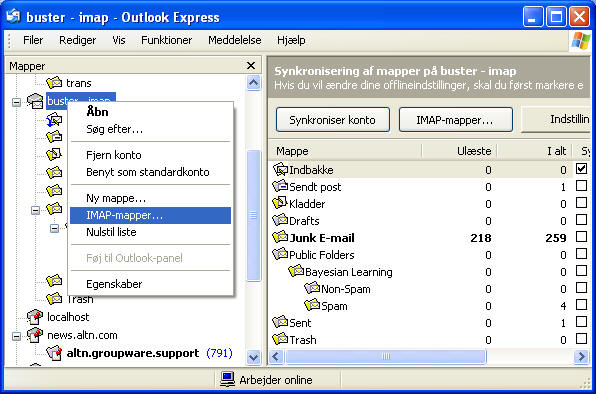Check the Kladder sync checkbox
This screenshot has width=596, height=394.
pyautogui.click(x=581, y=203)
